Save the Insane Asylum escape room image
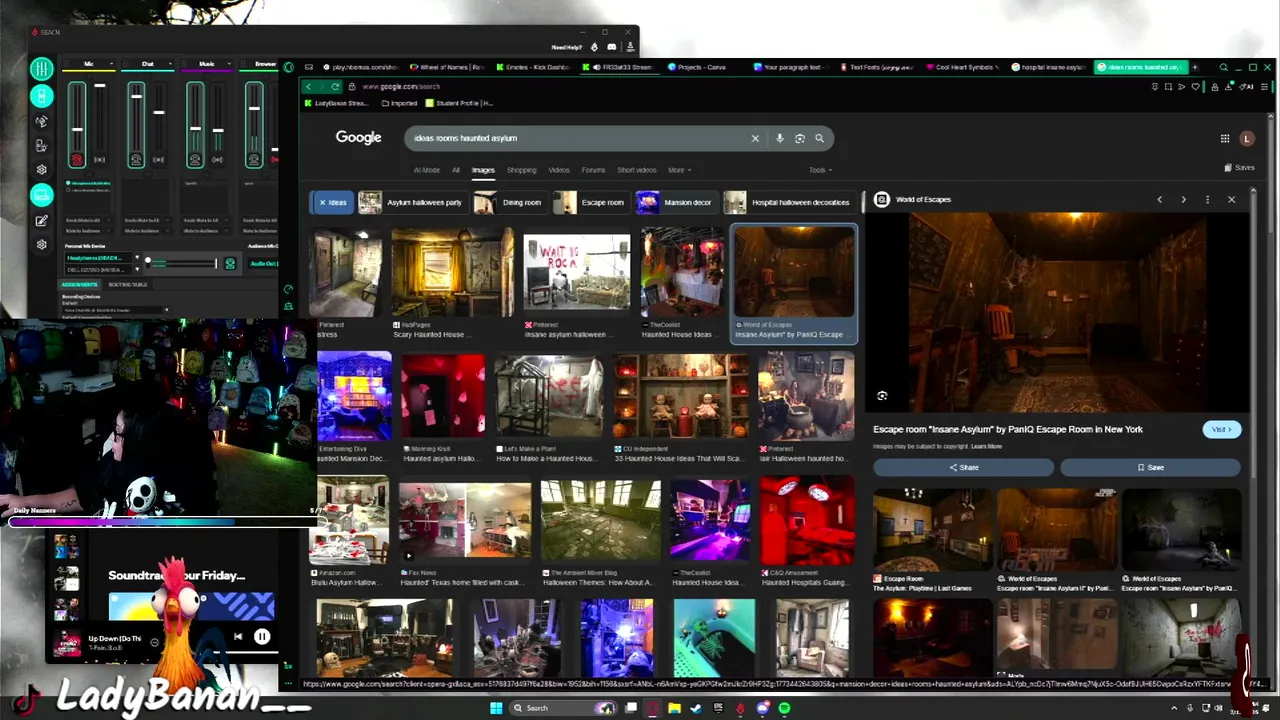 [x=1150, y=467]
